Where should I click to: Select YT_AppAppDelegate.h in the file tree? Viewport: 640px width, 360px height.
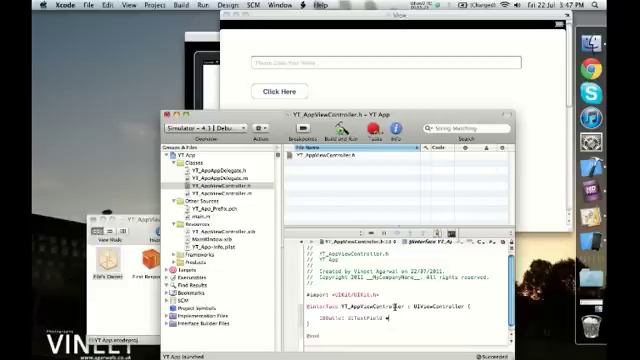[x=219, y=171]
